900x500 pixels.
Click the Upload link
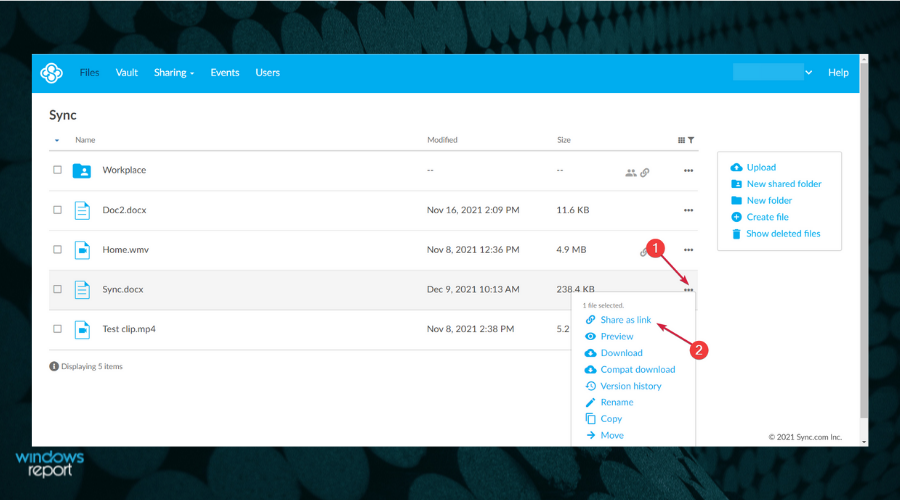click(761, 167)
